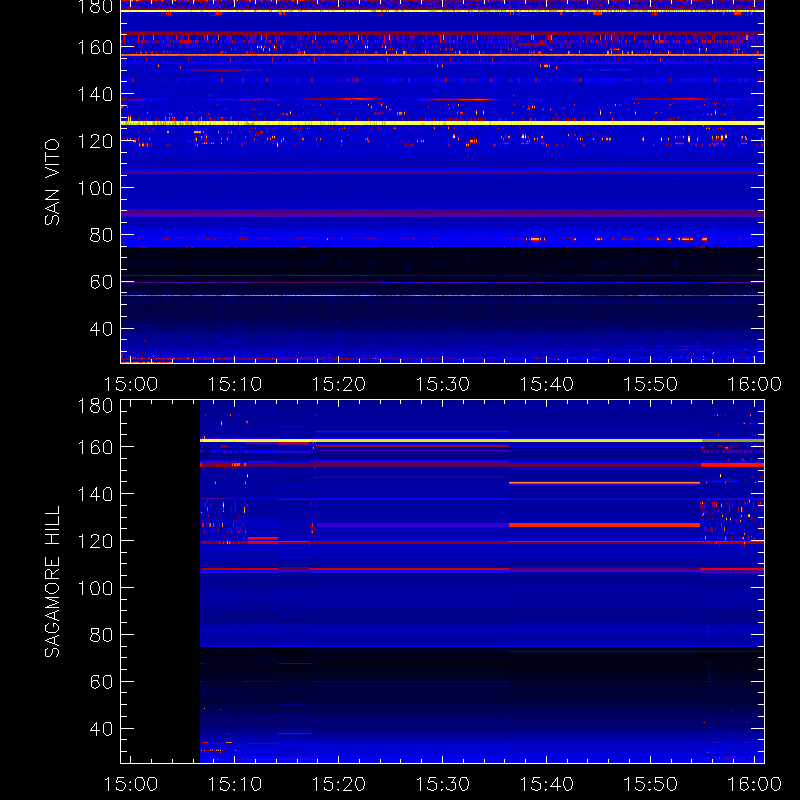This screenshot has width=800, height=800.
Task: Select the 160 tick label on Sagamore Hill axis
Action: (95, 447)
